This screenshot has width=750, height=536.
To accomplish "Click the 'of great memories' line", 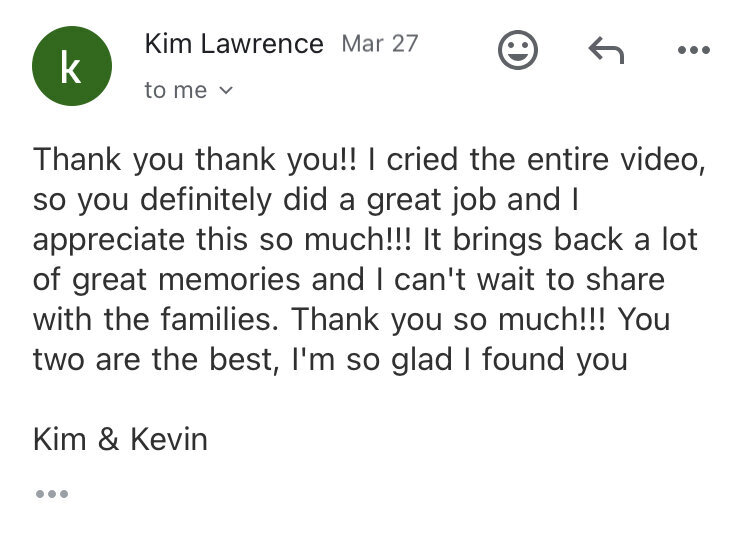I will (166, 279).
